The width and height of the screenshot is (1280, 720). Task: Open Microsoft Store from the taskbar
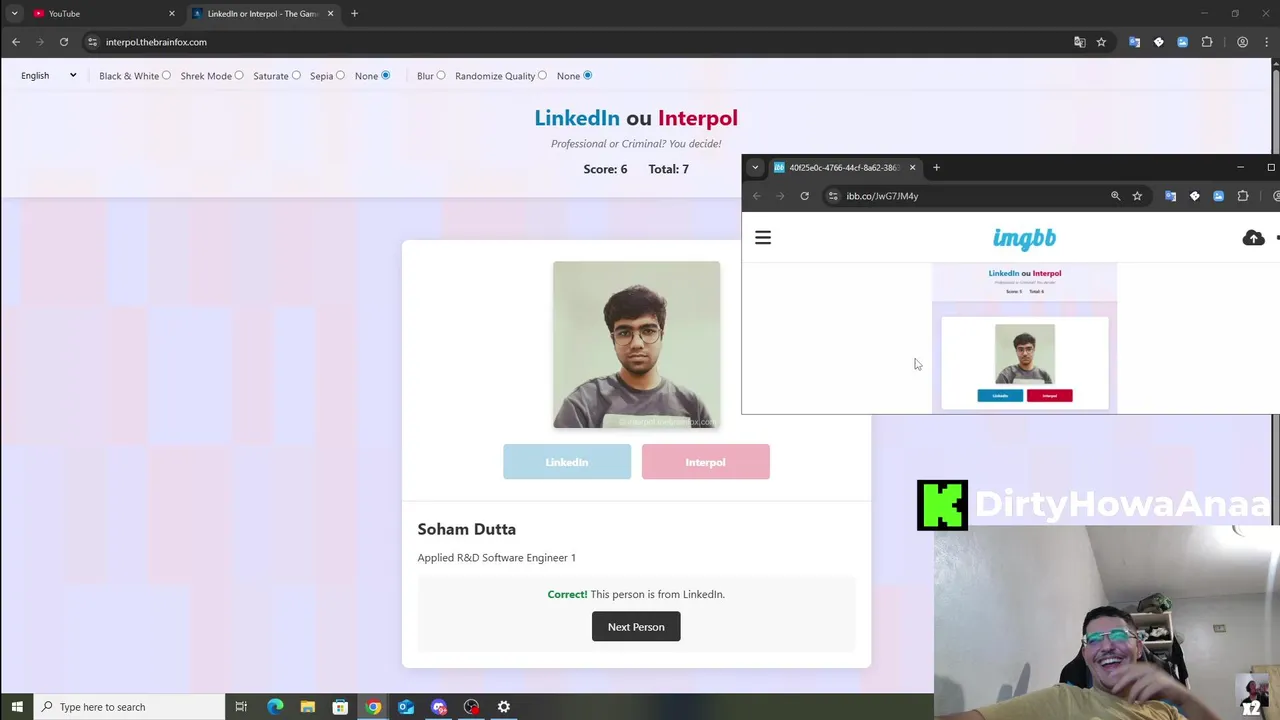(x=340, y=707)
